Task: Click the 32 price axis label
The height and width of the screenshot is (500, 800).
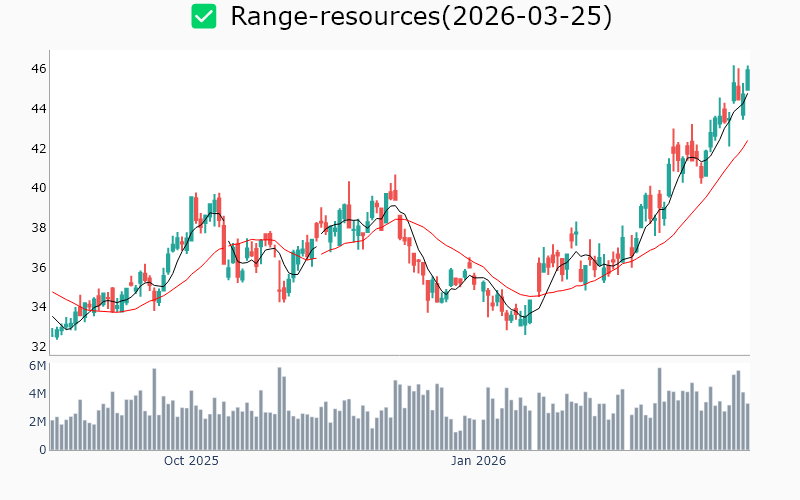Action: (x=38, y=347)
